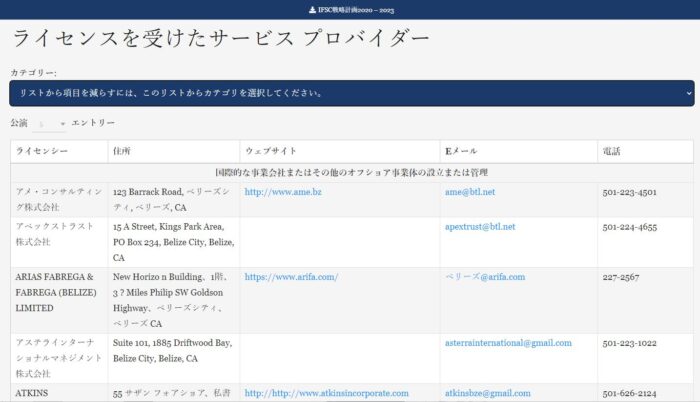Click the エントリー label
The image size is (700, 402).
(93, 123)
